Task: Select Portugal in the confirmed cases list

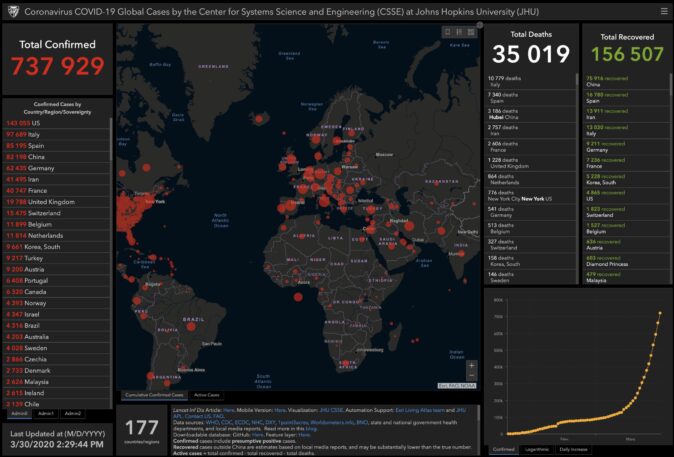Action: (x=56, y=280)
